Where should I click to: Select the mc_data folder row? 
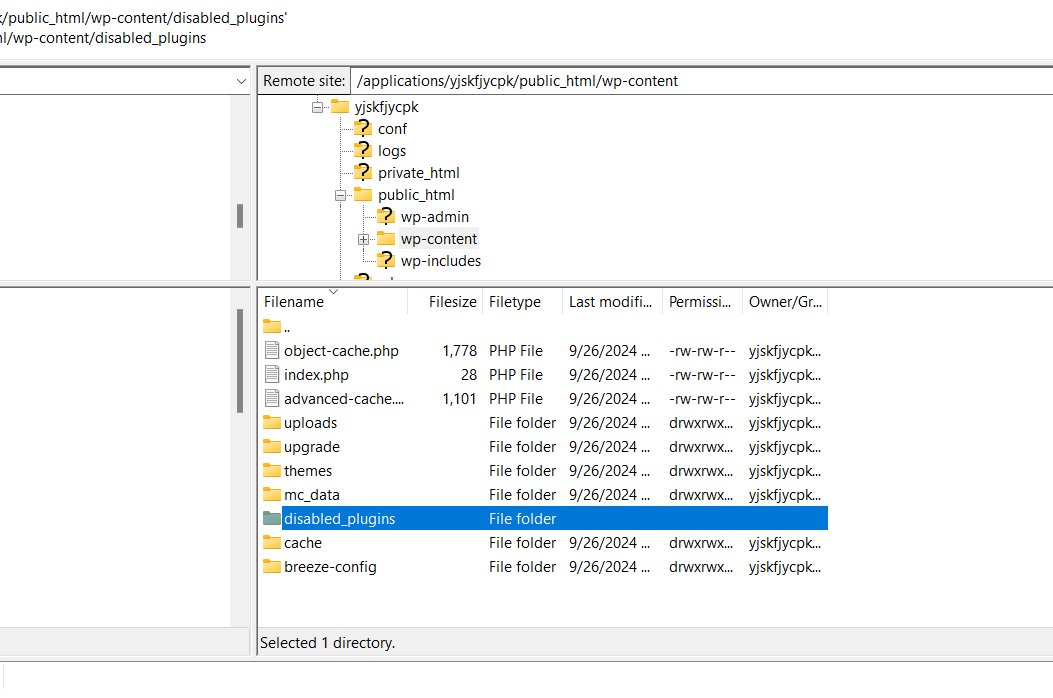click(312, 494)
